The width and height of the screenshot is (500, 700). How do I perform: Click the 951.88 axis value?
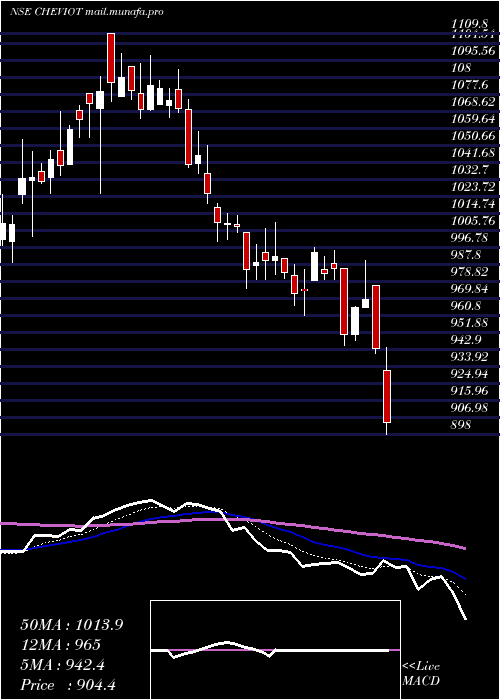coord(470,322)
